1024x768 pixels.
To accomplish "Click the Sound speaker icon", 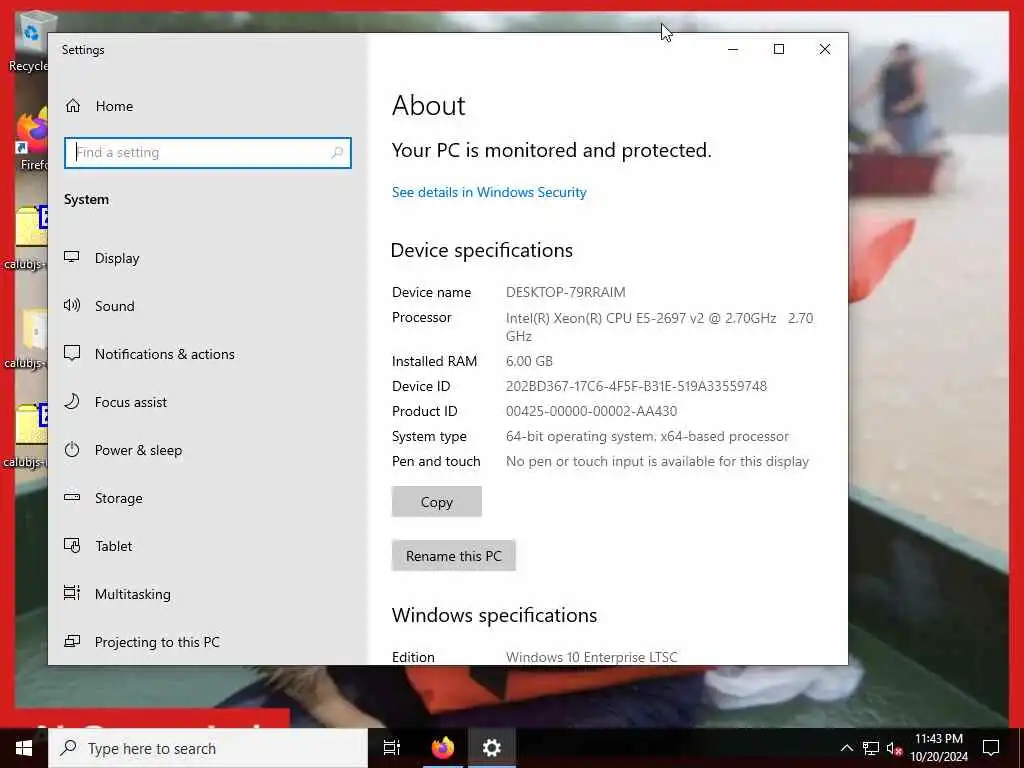I will click(x=72, y=305).
